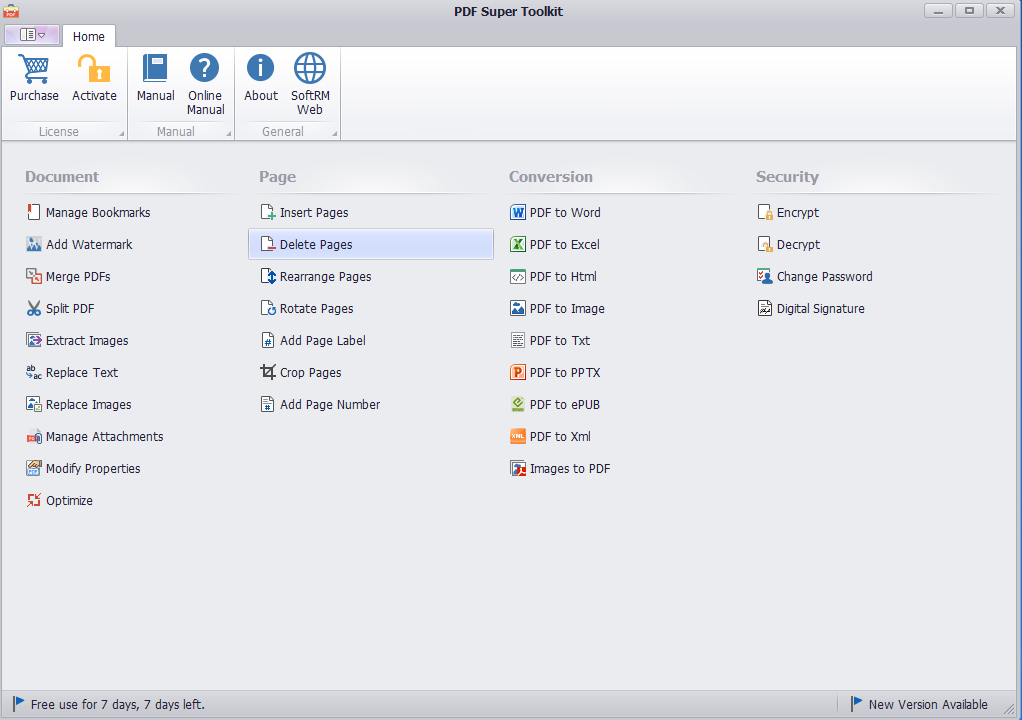
Task: Click the app icon in title bar
Action: coord(11,11)
